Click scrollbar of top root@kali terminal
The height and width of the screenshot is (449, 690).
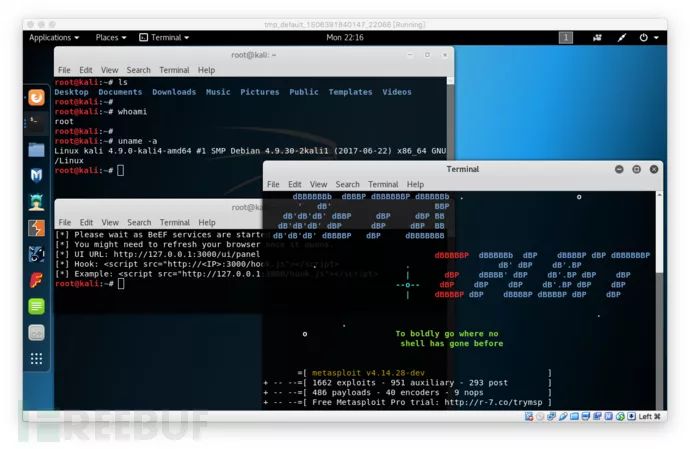click(x=450, y=118)
